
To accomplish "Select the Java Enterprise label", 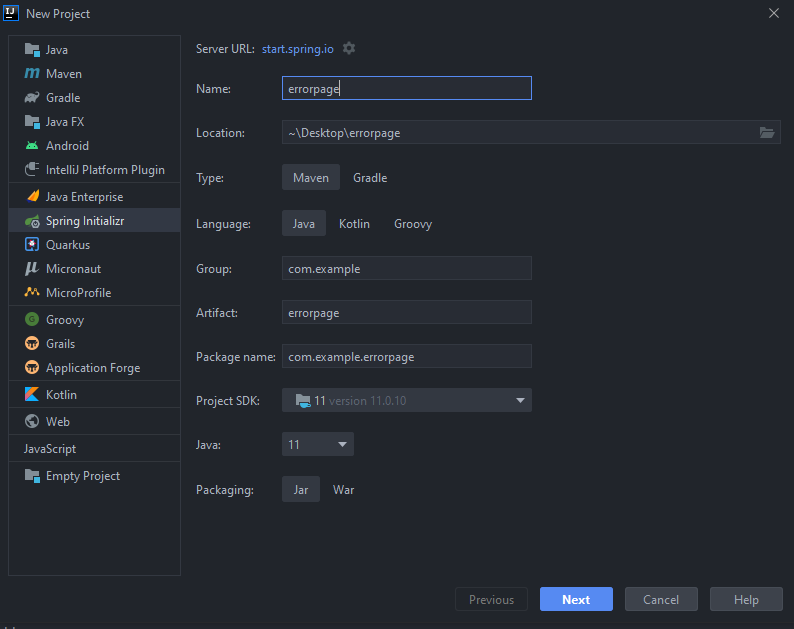I will tap(85, 196).
